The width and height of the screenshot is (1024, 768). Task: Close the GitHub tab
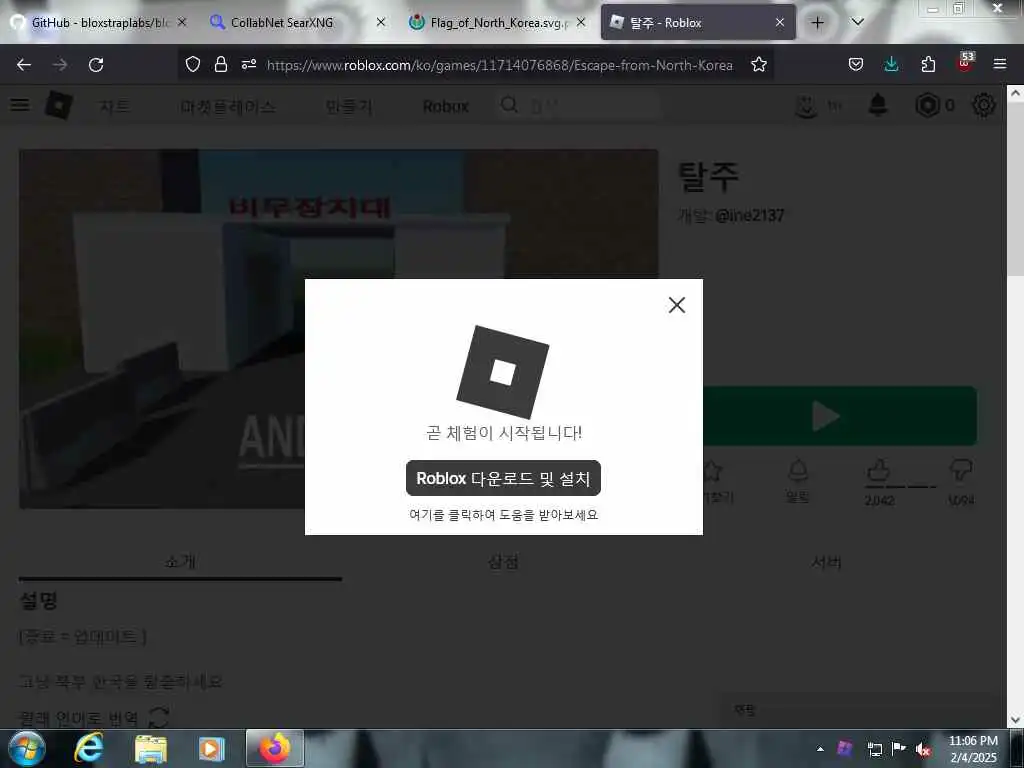[182, 22]
